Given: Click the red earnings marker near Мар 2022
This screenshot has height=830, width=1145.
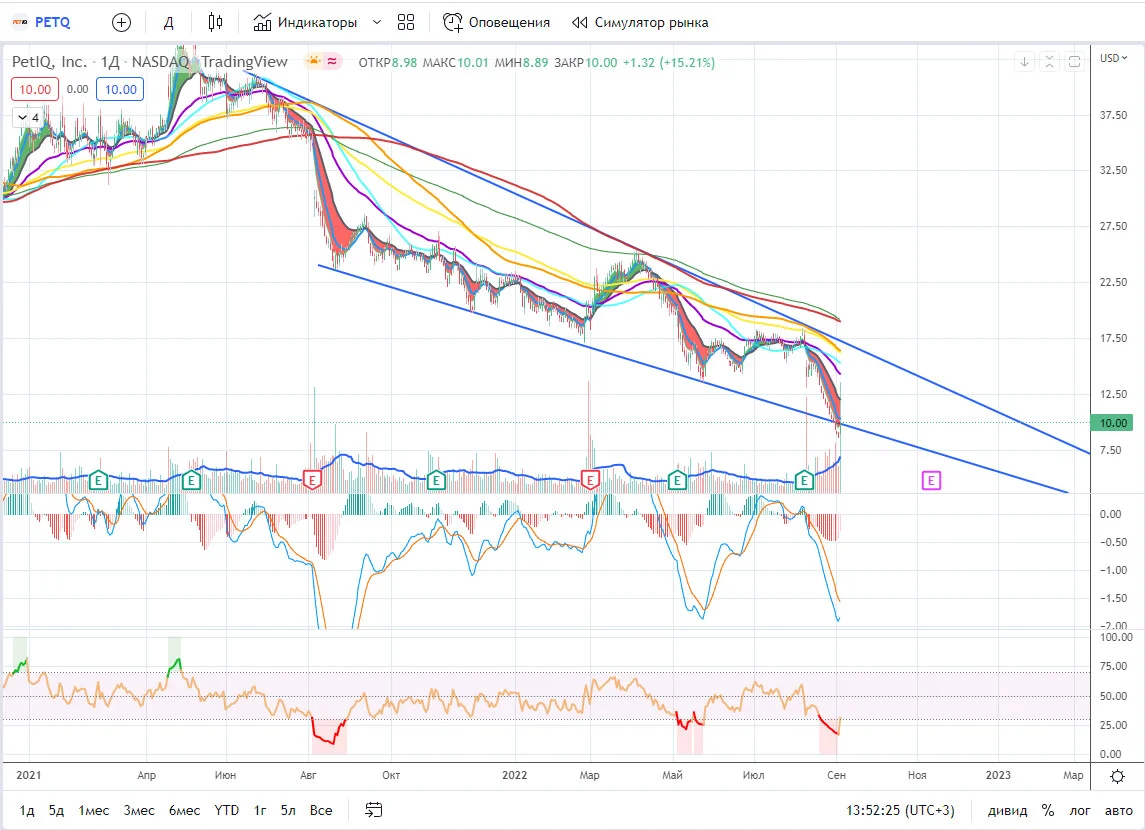Looking at the screenshot, I should point(590,480).
